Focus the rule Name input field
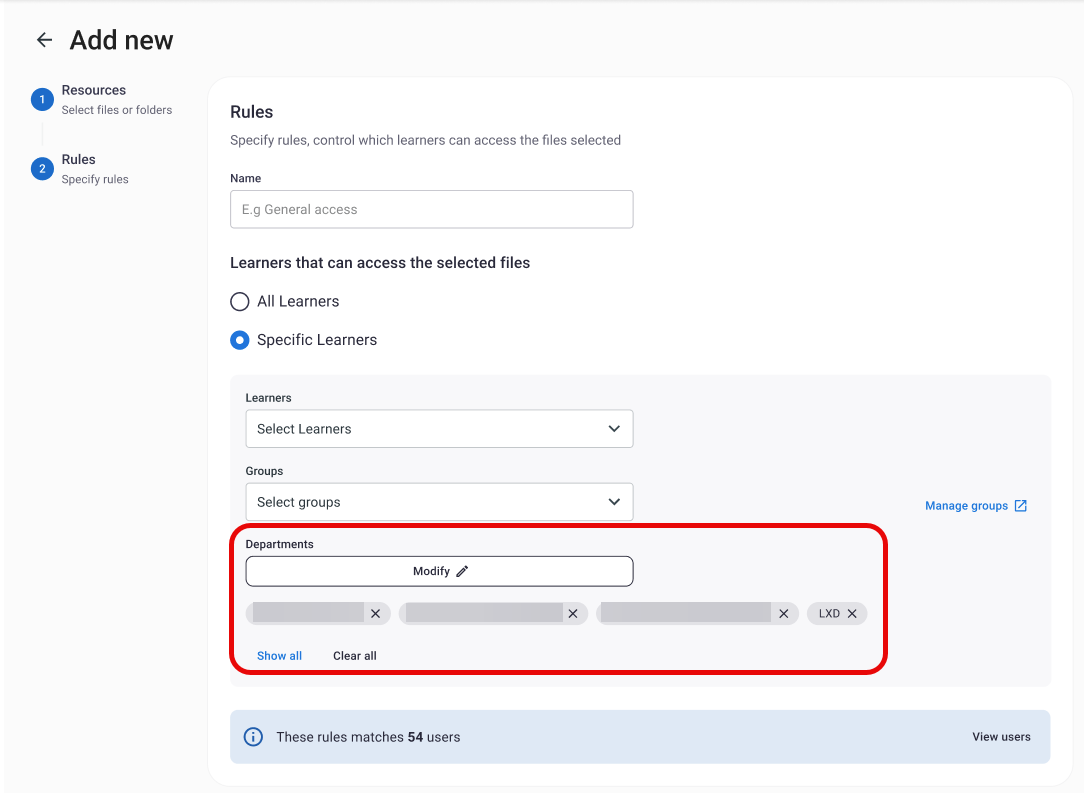 [431, 209]
